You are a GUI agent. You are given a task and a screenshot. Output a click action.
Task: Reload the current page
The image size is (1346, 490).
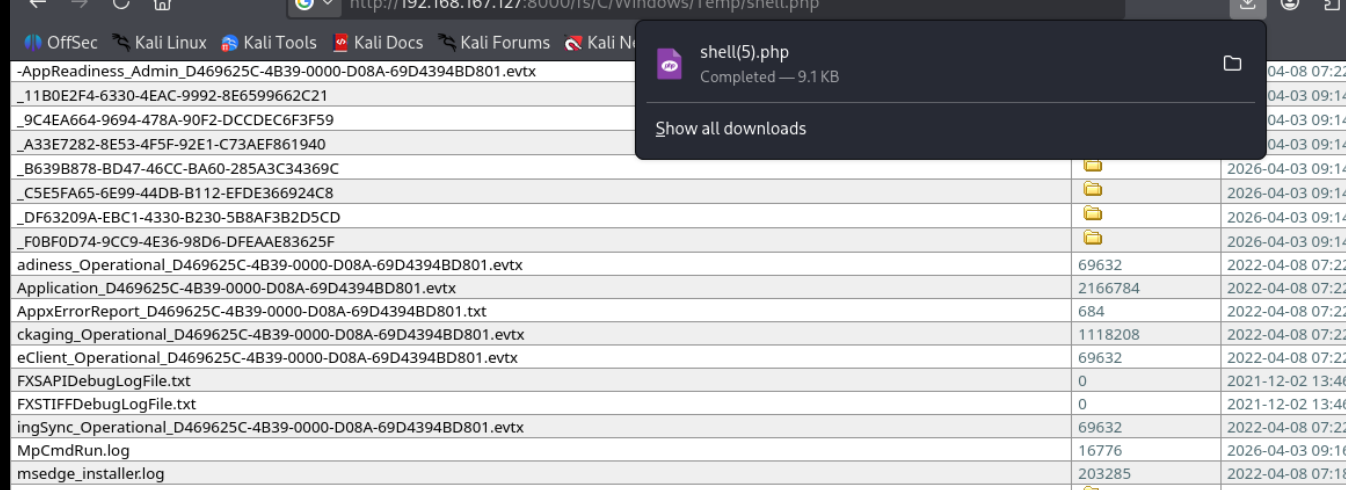click(121, 4)
